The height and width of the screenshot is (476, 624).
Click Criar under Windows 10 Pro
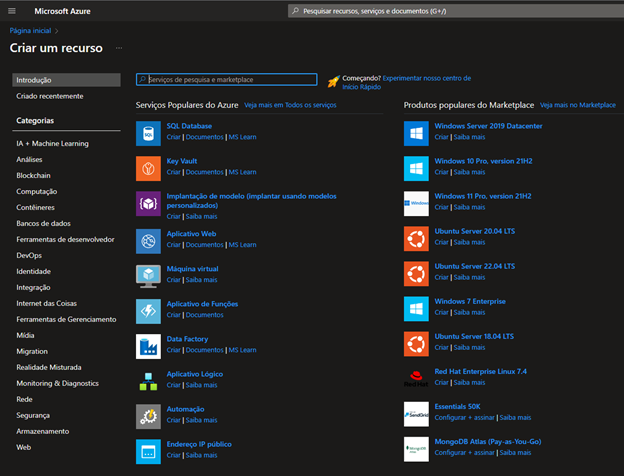pos(441,172)
